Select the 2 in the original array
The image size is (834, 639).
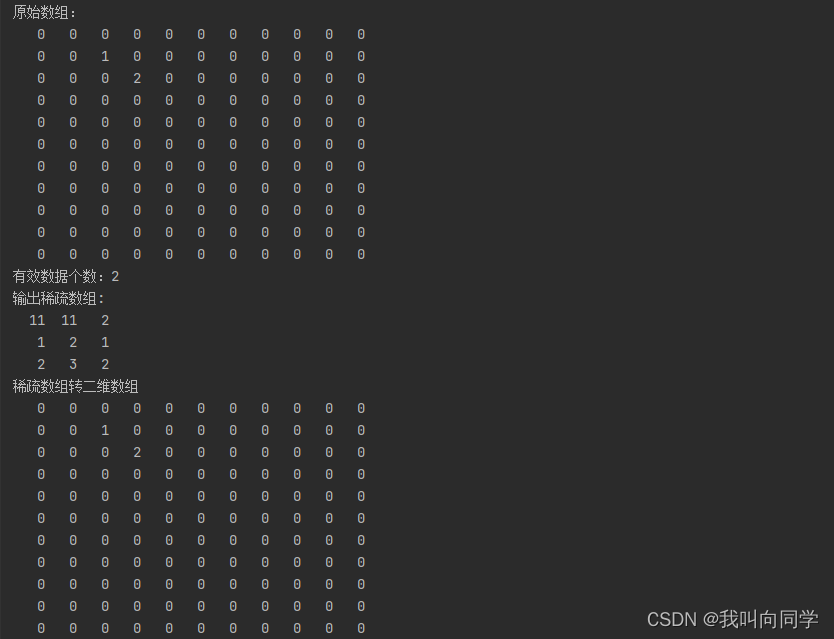click(x=137, y=79)
